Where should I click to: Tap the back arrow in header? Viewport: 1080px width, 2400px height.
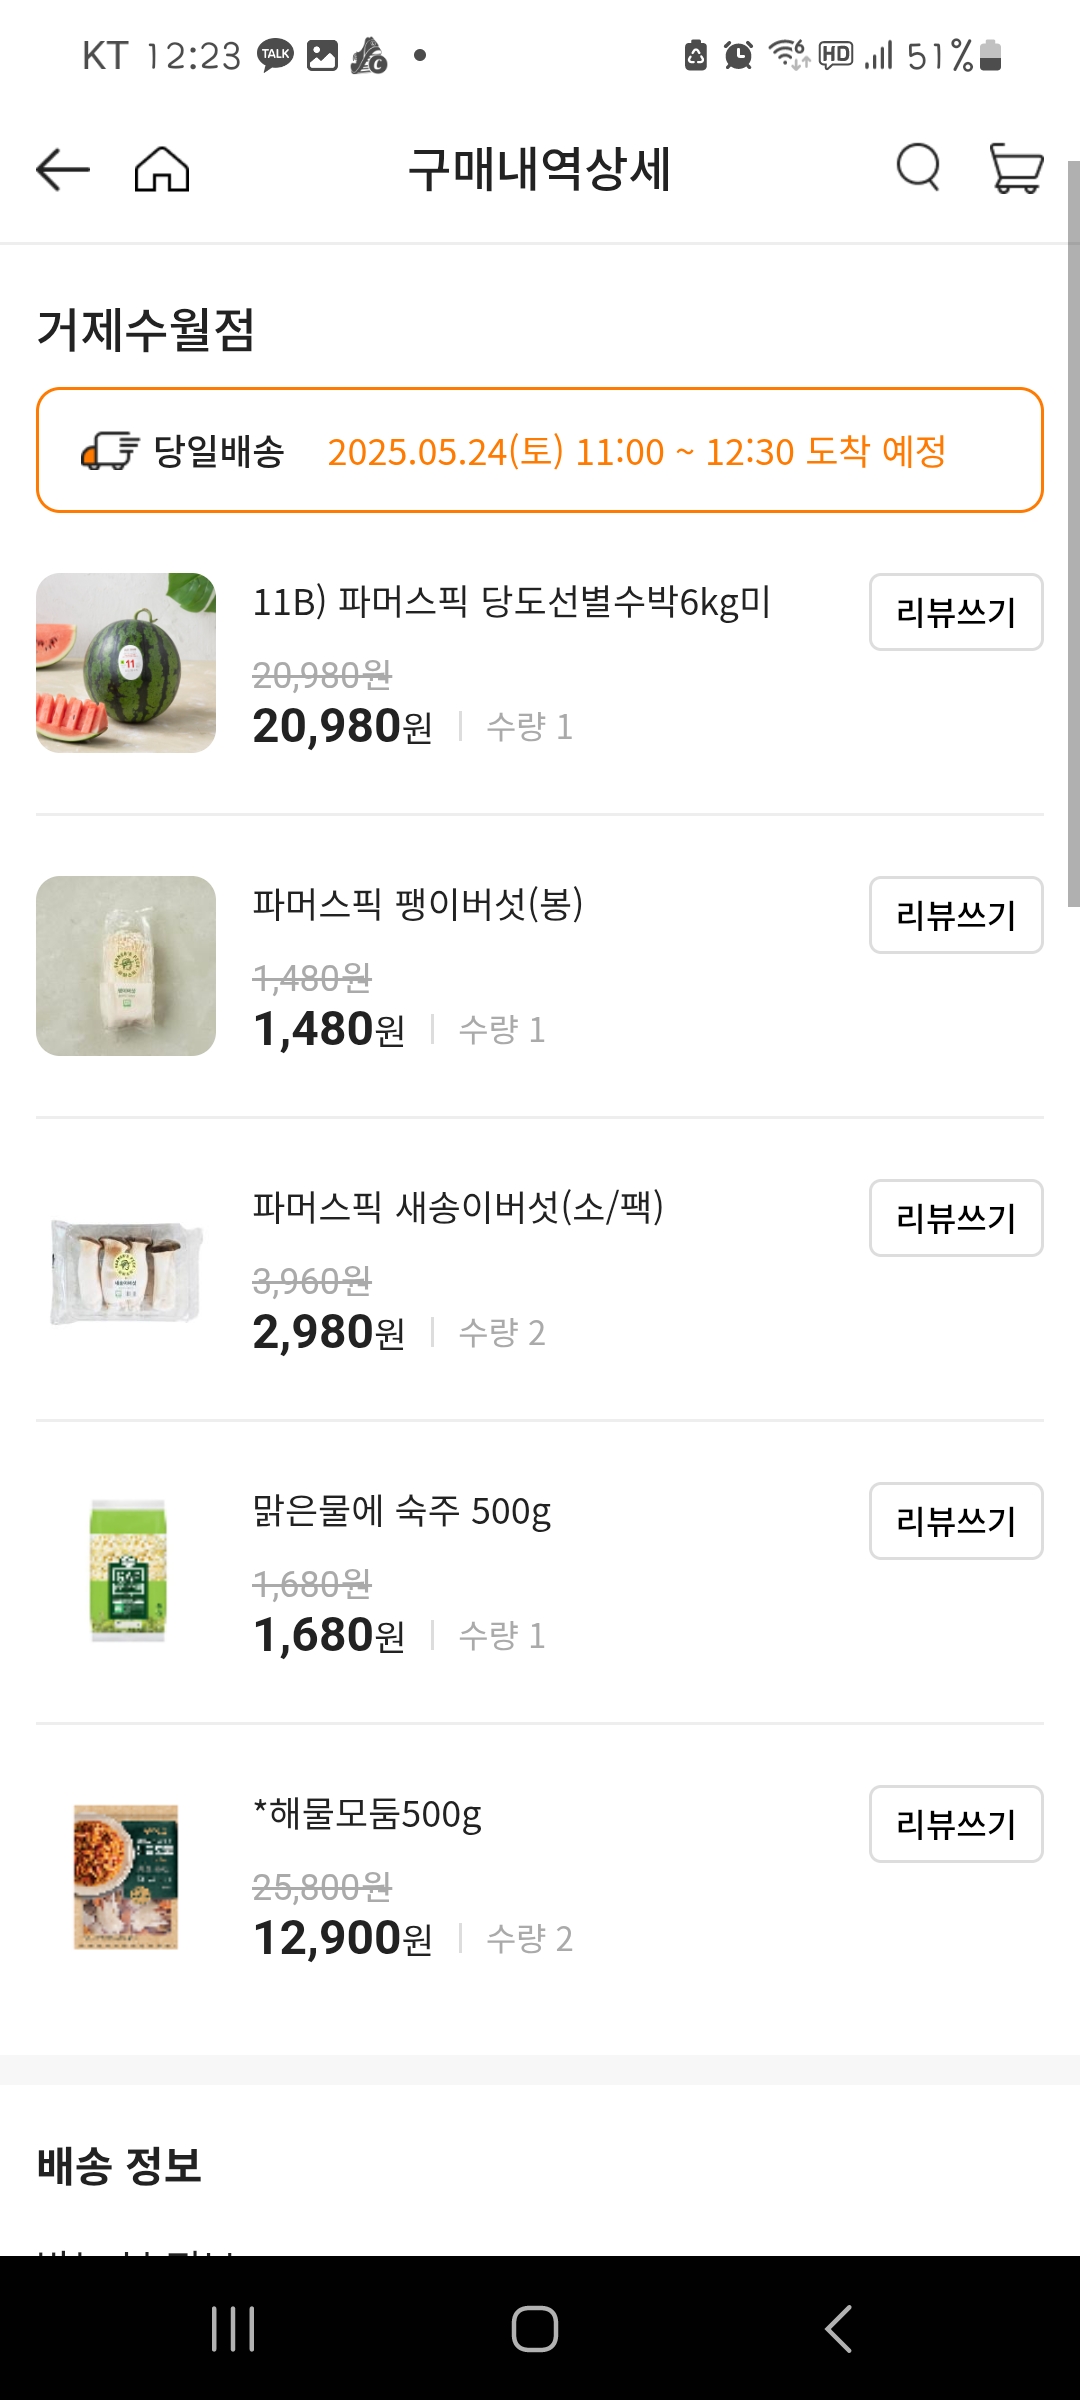[62, 169]
